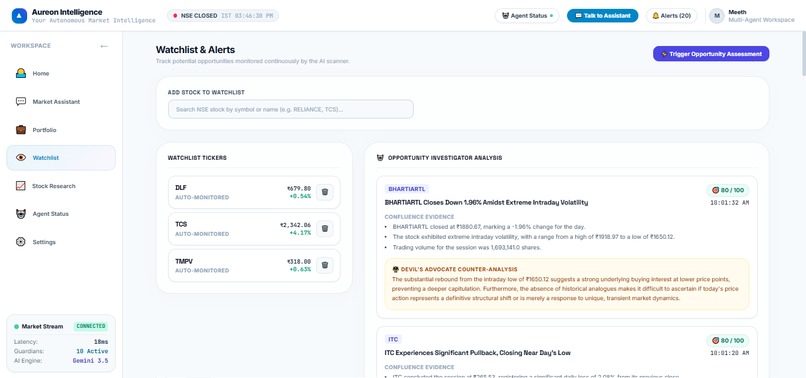Click the BHARTIARTL 80 / 100 score badge

coord(727,190)
